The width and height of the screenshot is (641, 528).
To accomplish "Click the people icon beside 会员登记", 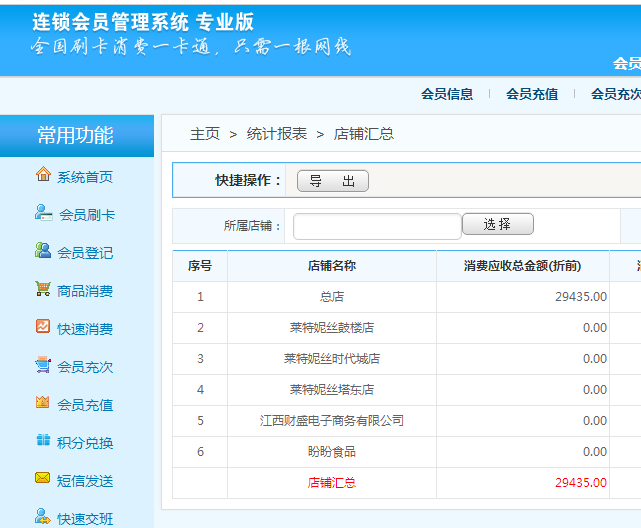I will pos(43,251).
